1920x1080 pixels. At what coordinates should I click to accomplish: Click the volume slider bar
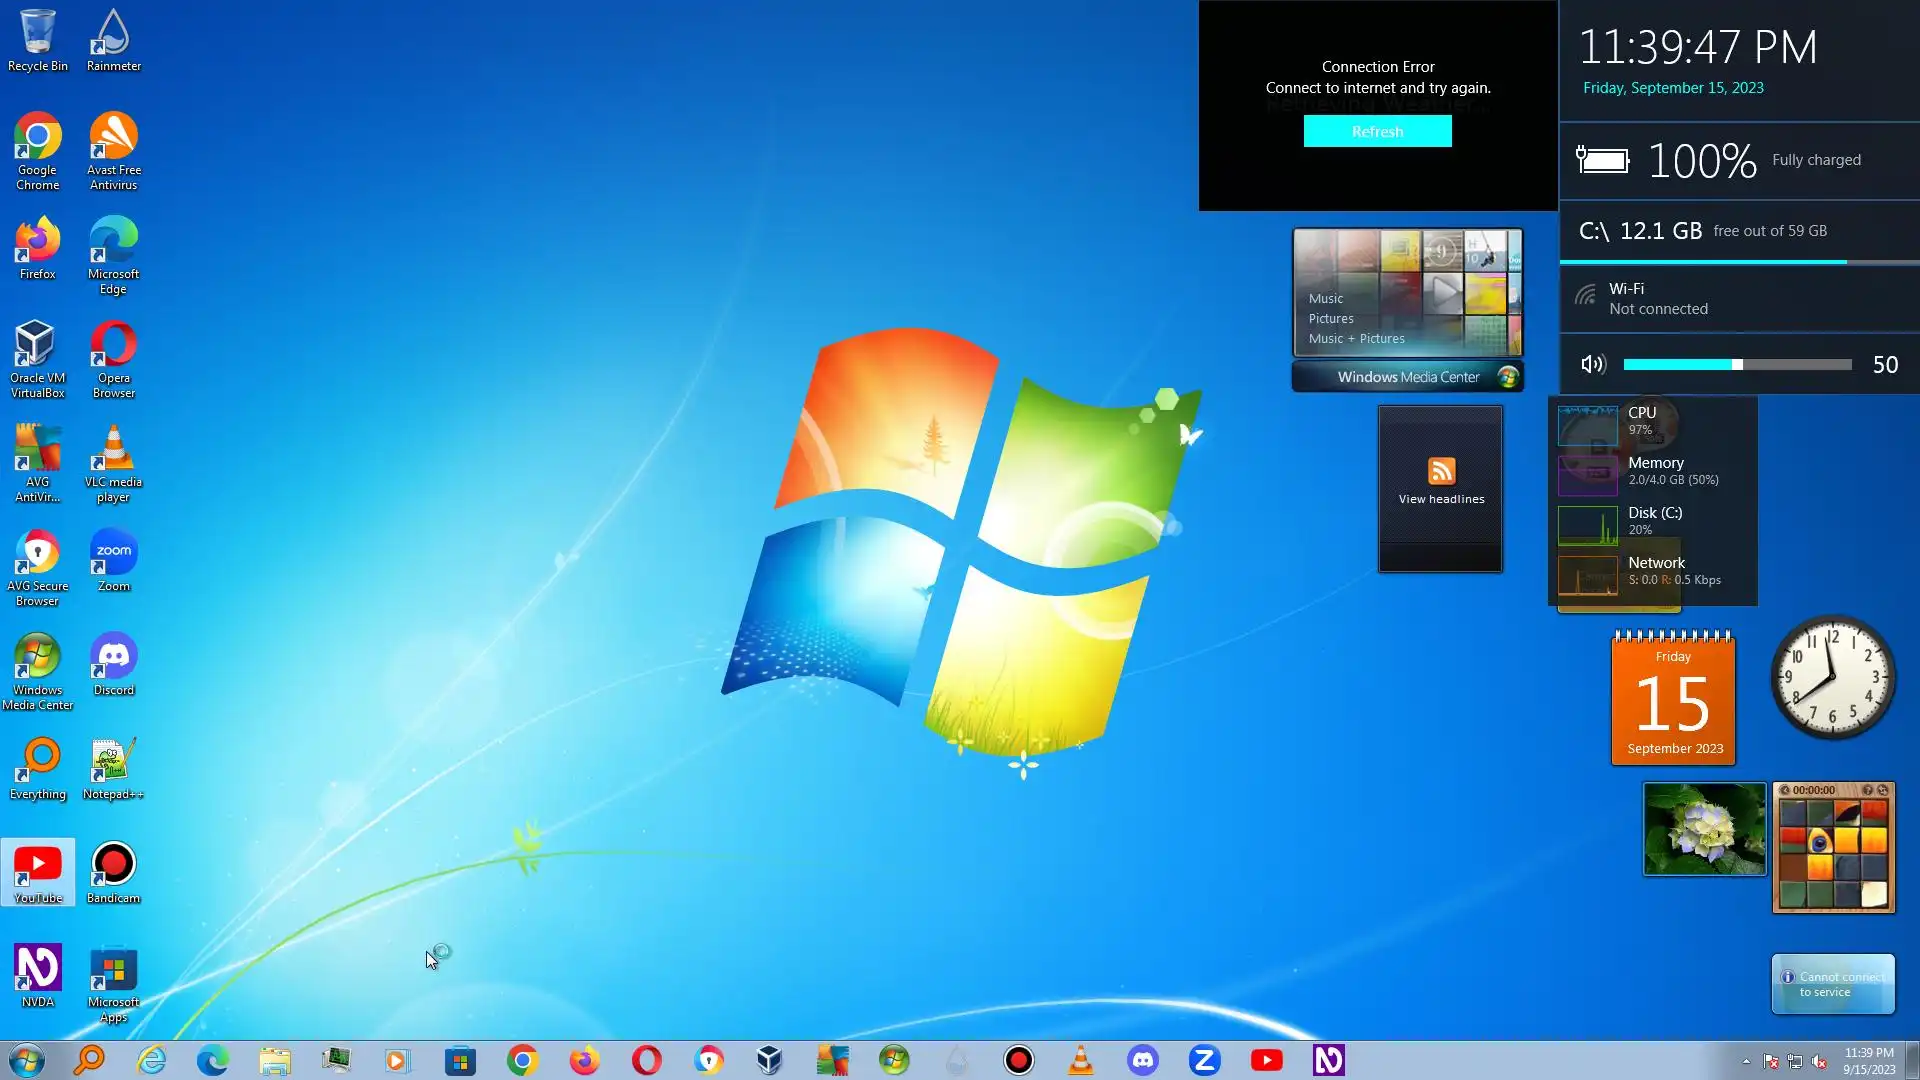[1737, 365]
